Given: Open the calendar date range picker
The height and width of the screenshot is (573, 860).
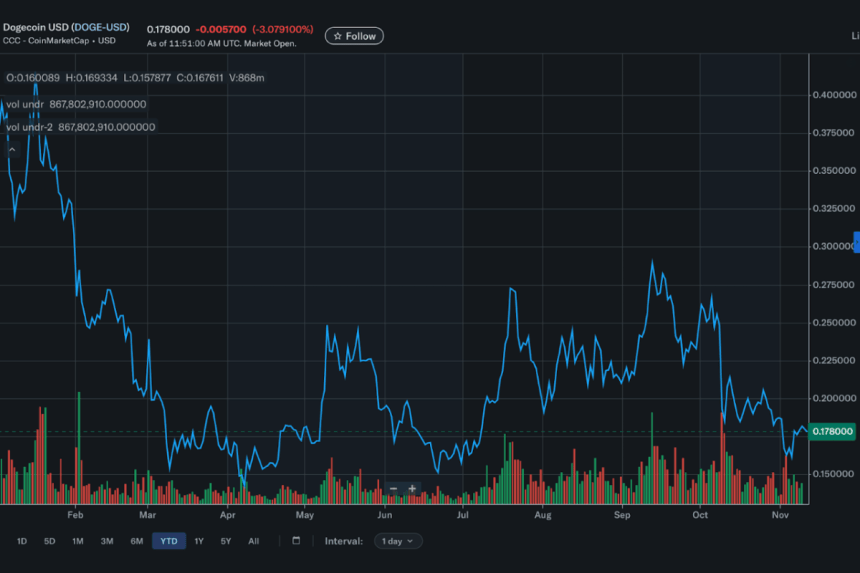Looking at the screenshot, I should coord(296,541).
